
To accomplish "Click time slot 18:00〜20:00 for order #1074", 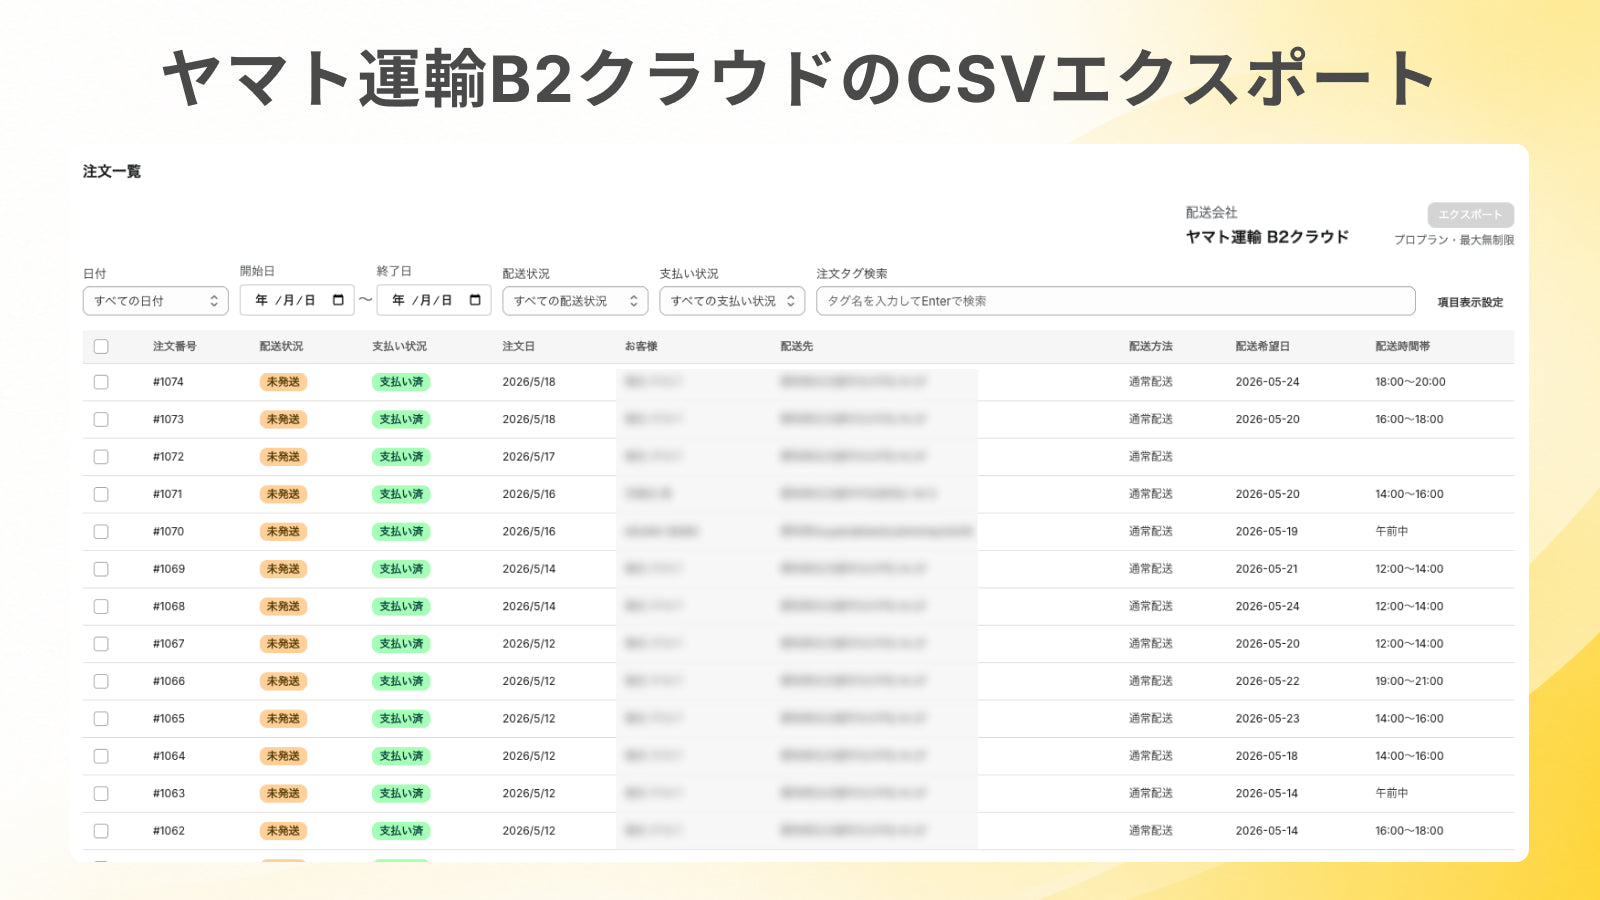I will tap(1410, 382).
